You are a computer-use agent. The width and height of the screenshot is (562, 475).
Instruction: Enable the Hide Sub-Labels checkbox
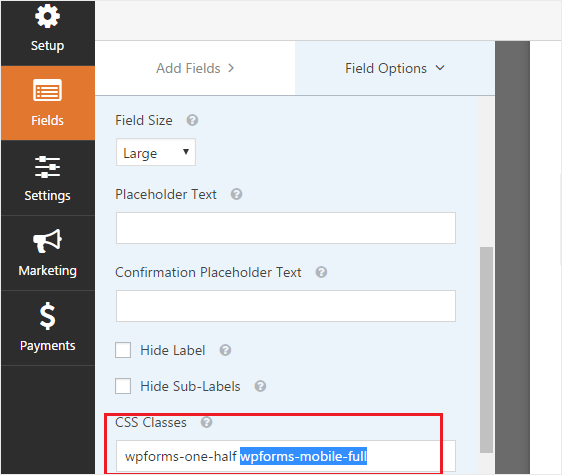pos(123,386)
